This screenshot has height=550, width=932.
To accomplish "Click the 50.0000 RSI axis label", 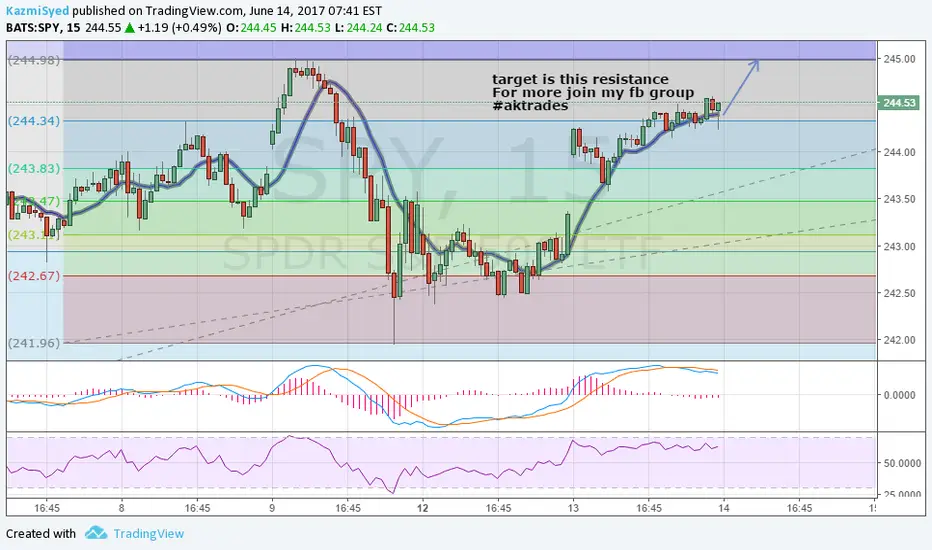I will coord(902,463).
